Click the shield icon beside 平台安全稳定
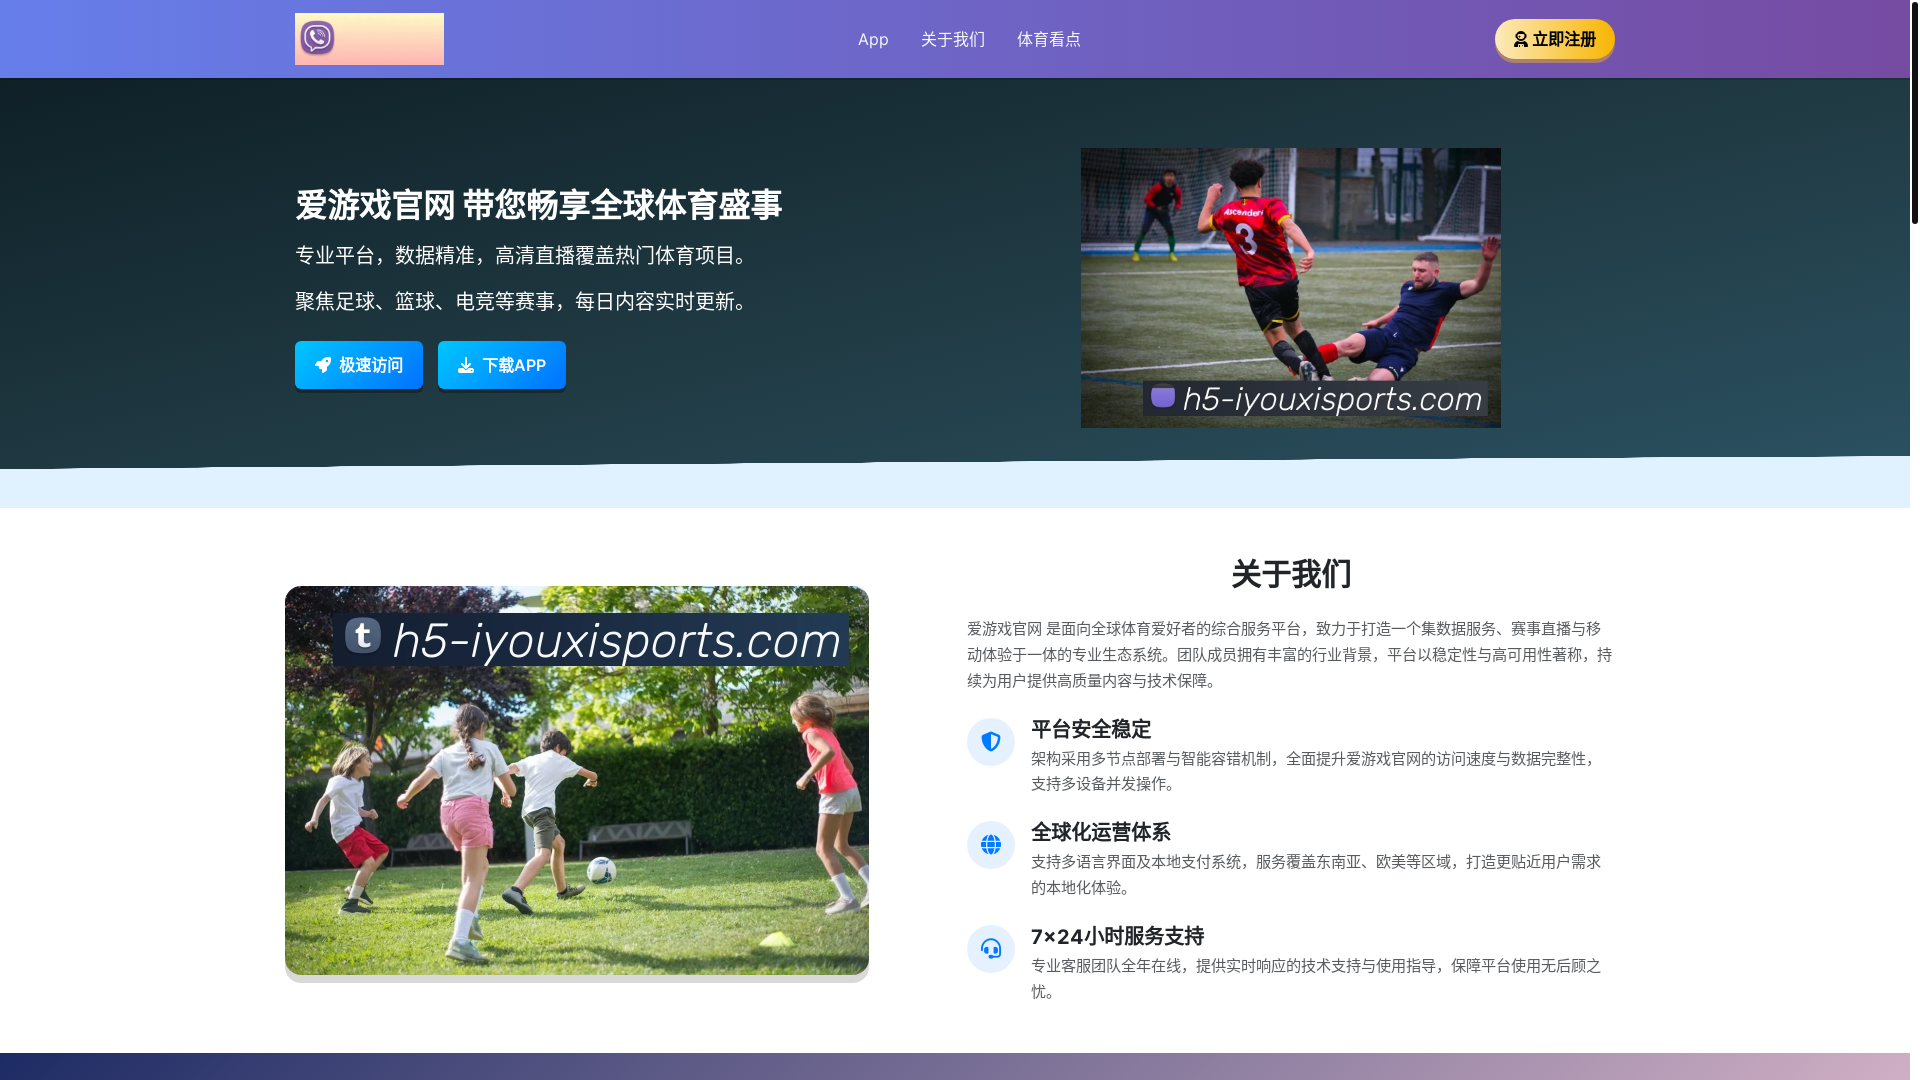This screenshot has height=1080, width=1920. tap(990, 741)
